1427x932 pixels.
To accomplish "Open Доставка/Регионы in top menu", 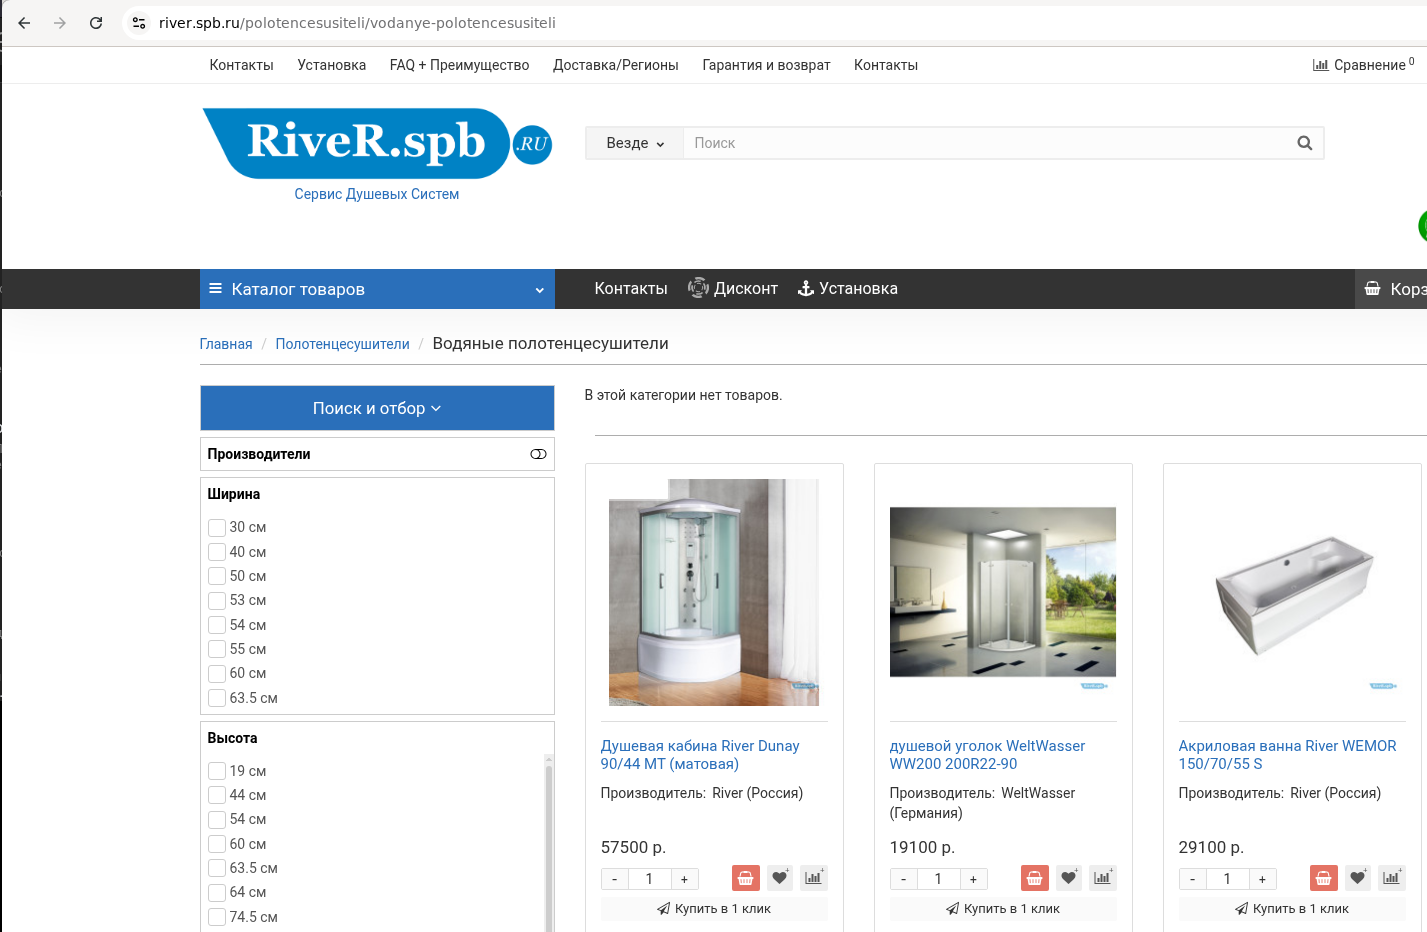I will pyautogui.click(x=615, y=65).
